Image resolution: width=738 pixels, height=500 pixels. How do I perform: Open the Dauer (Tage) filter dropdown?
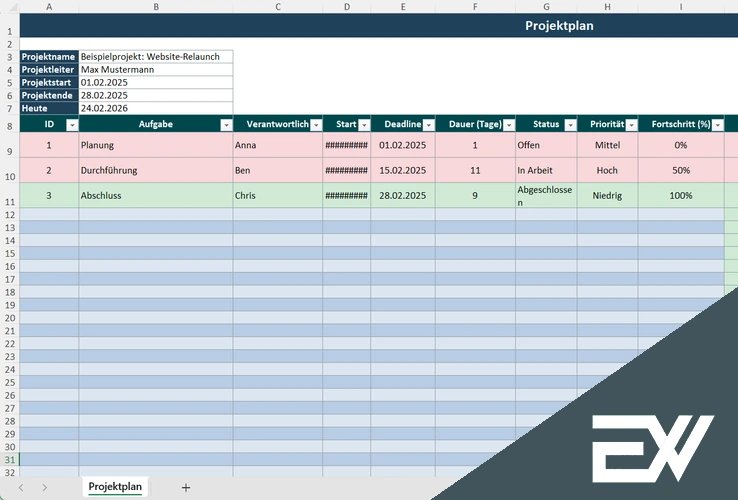(509, 125)
